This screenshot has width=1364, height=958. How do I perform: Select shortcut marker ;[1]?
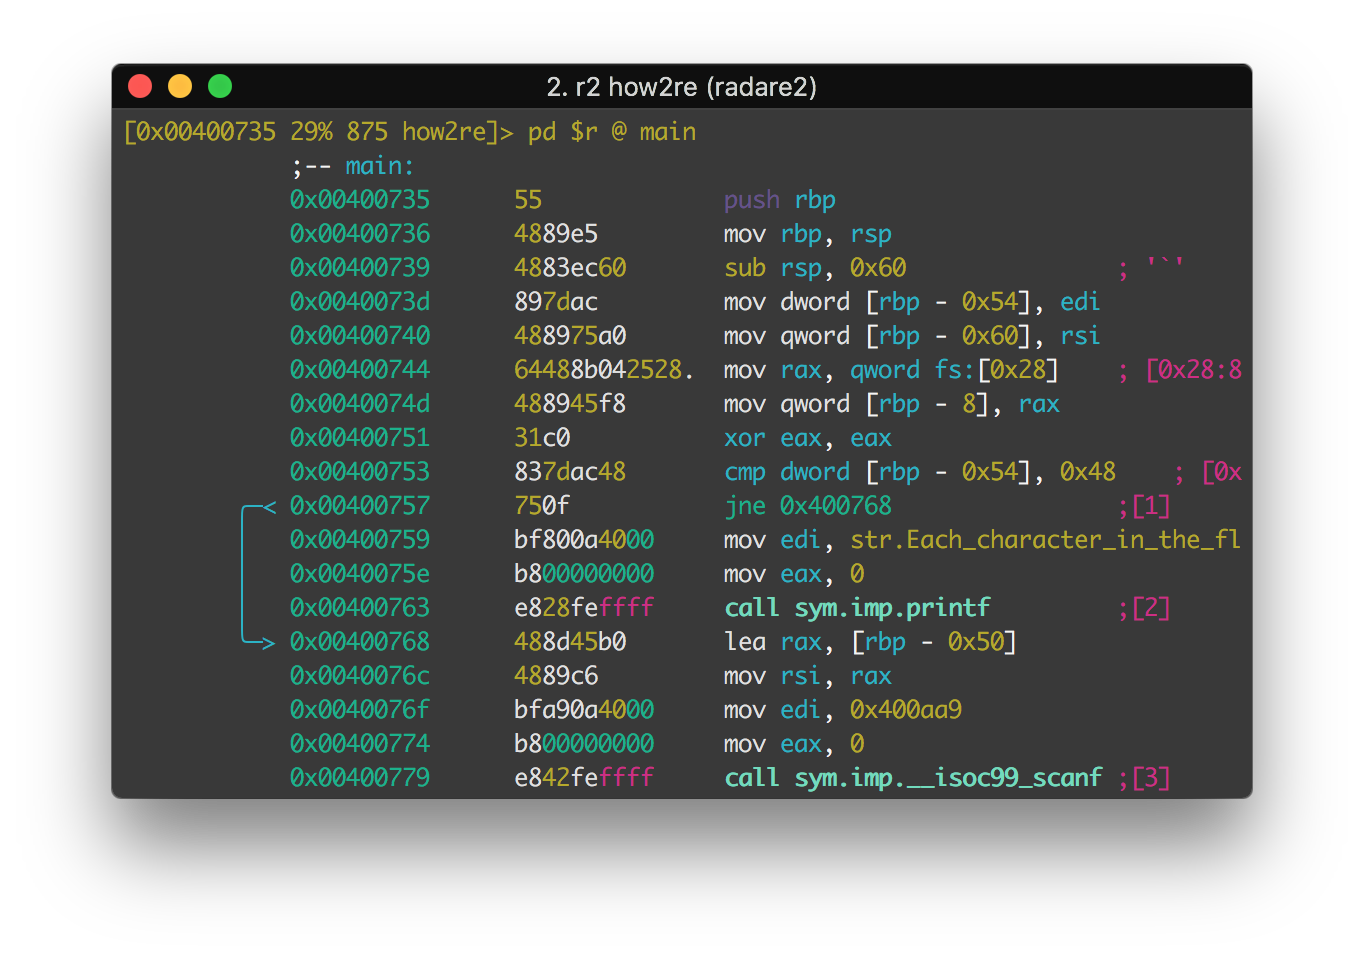1144,506
